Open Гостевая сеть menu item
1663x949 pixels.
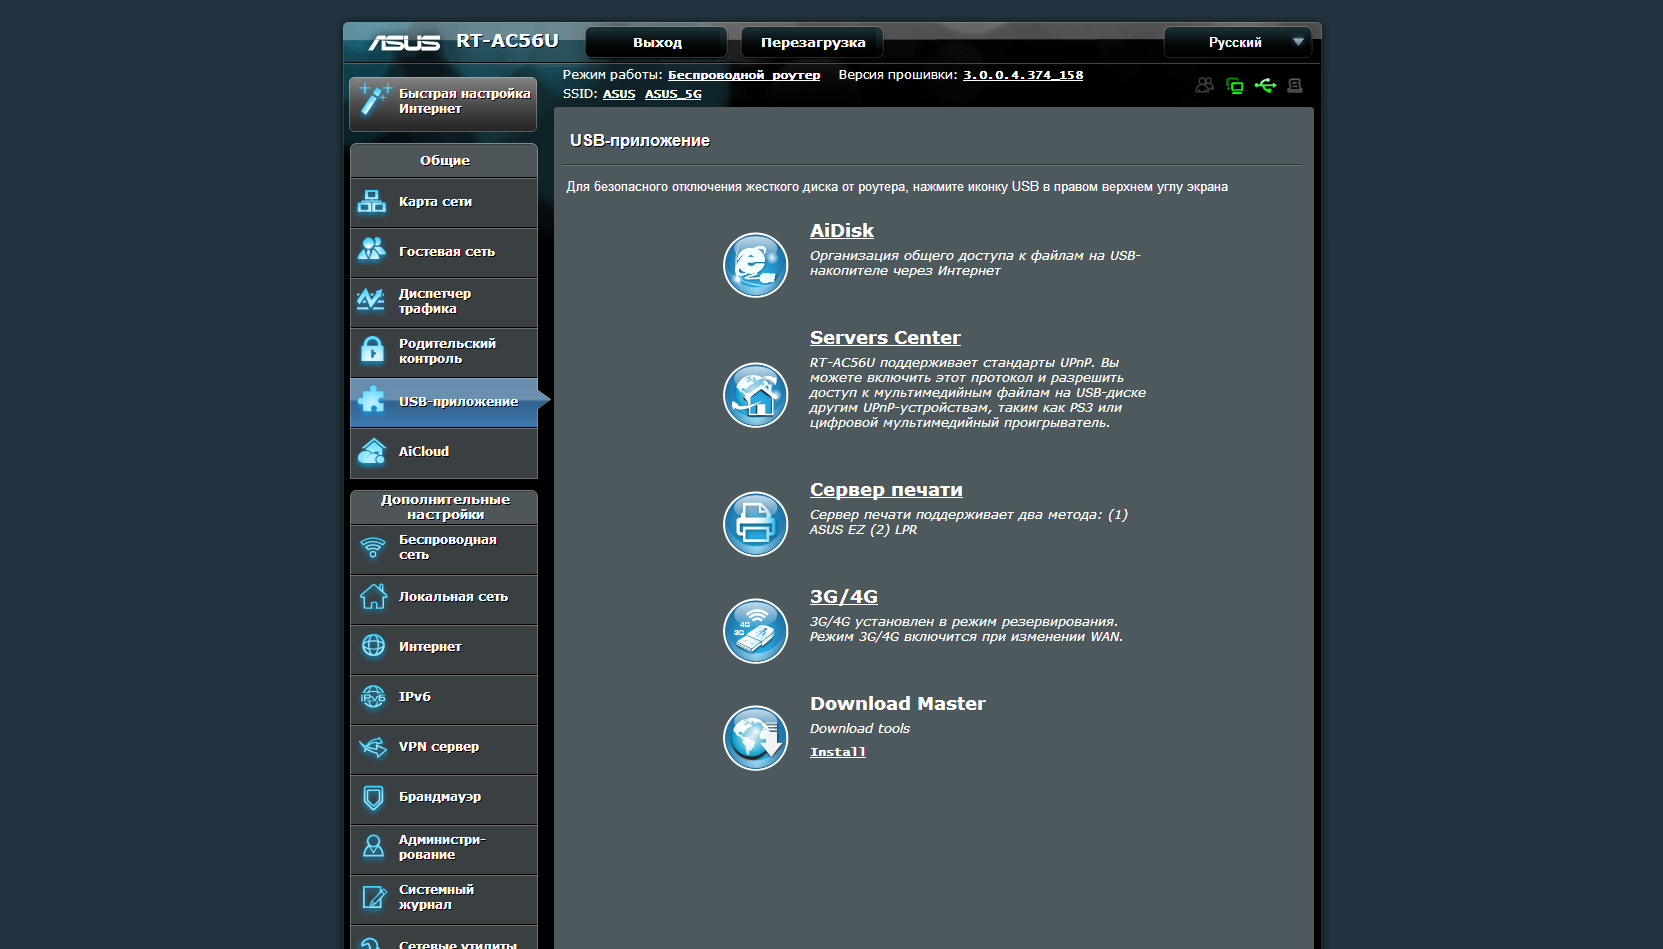444,252
